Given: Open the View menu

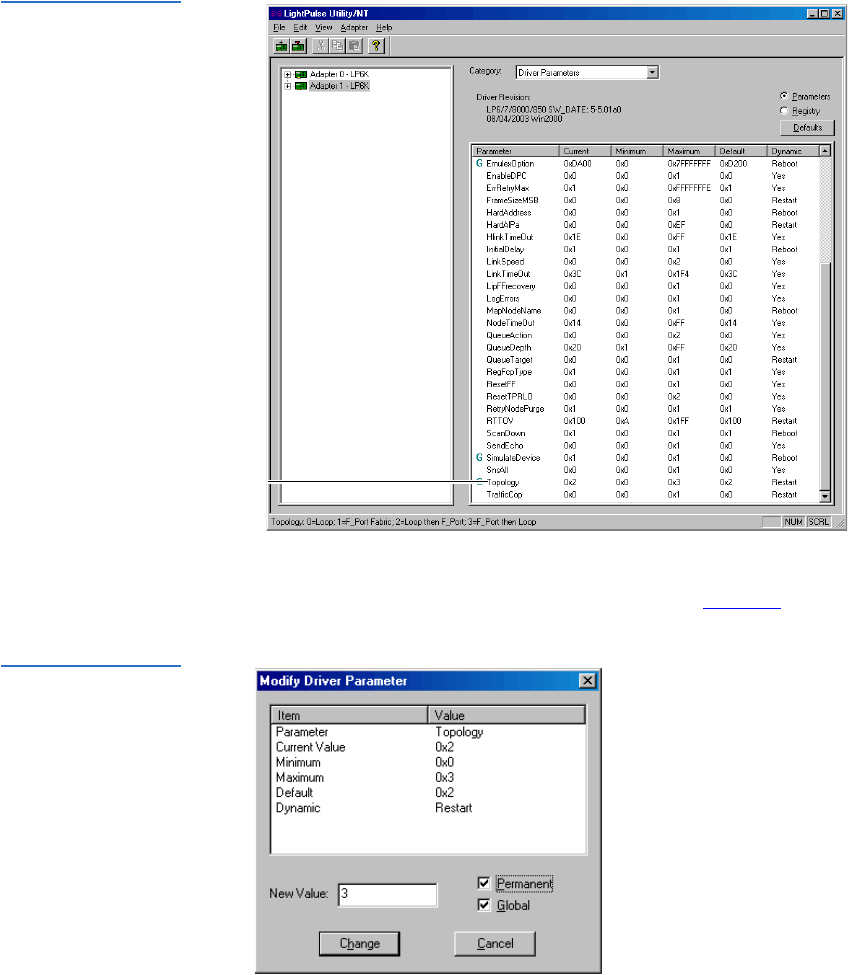Looking at the screenshot, I should (323, 27).
